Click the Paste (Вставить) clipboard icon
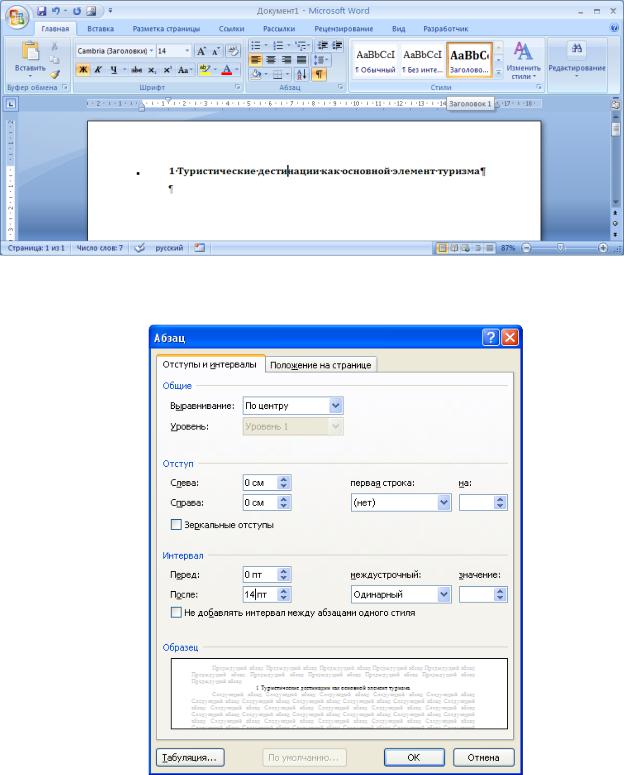This screenshot has width=624, height=775. click(30, 51)
